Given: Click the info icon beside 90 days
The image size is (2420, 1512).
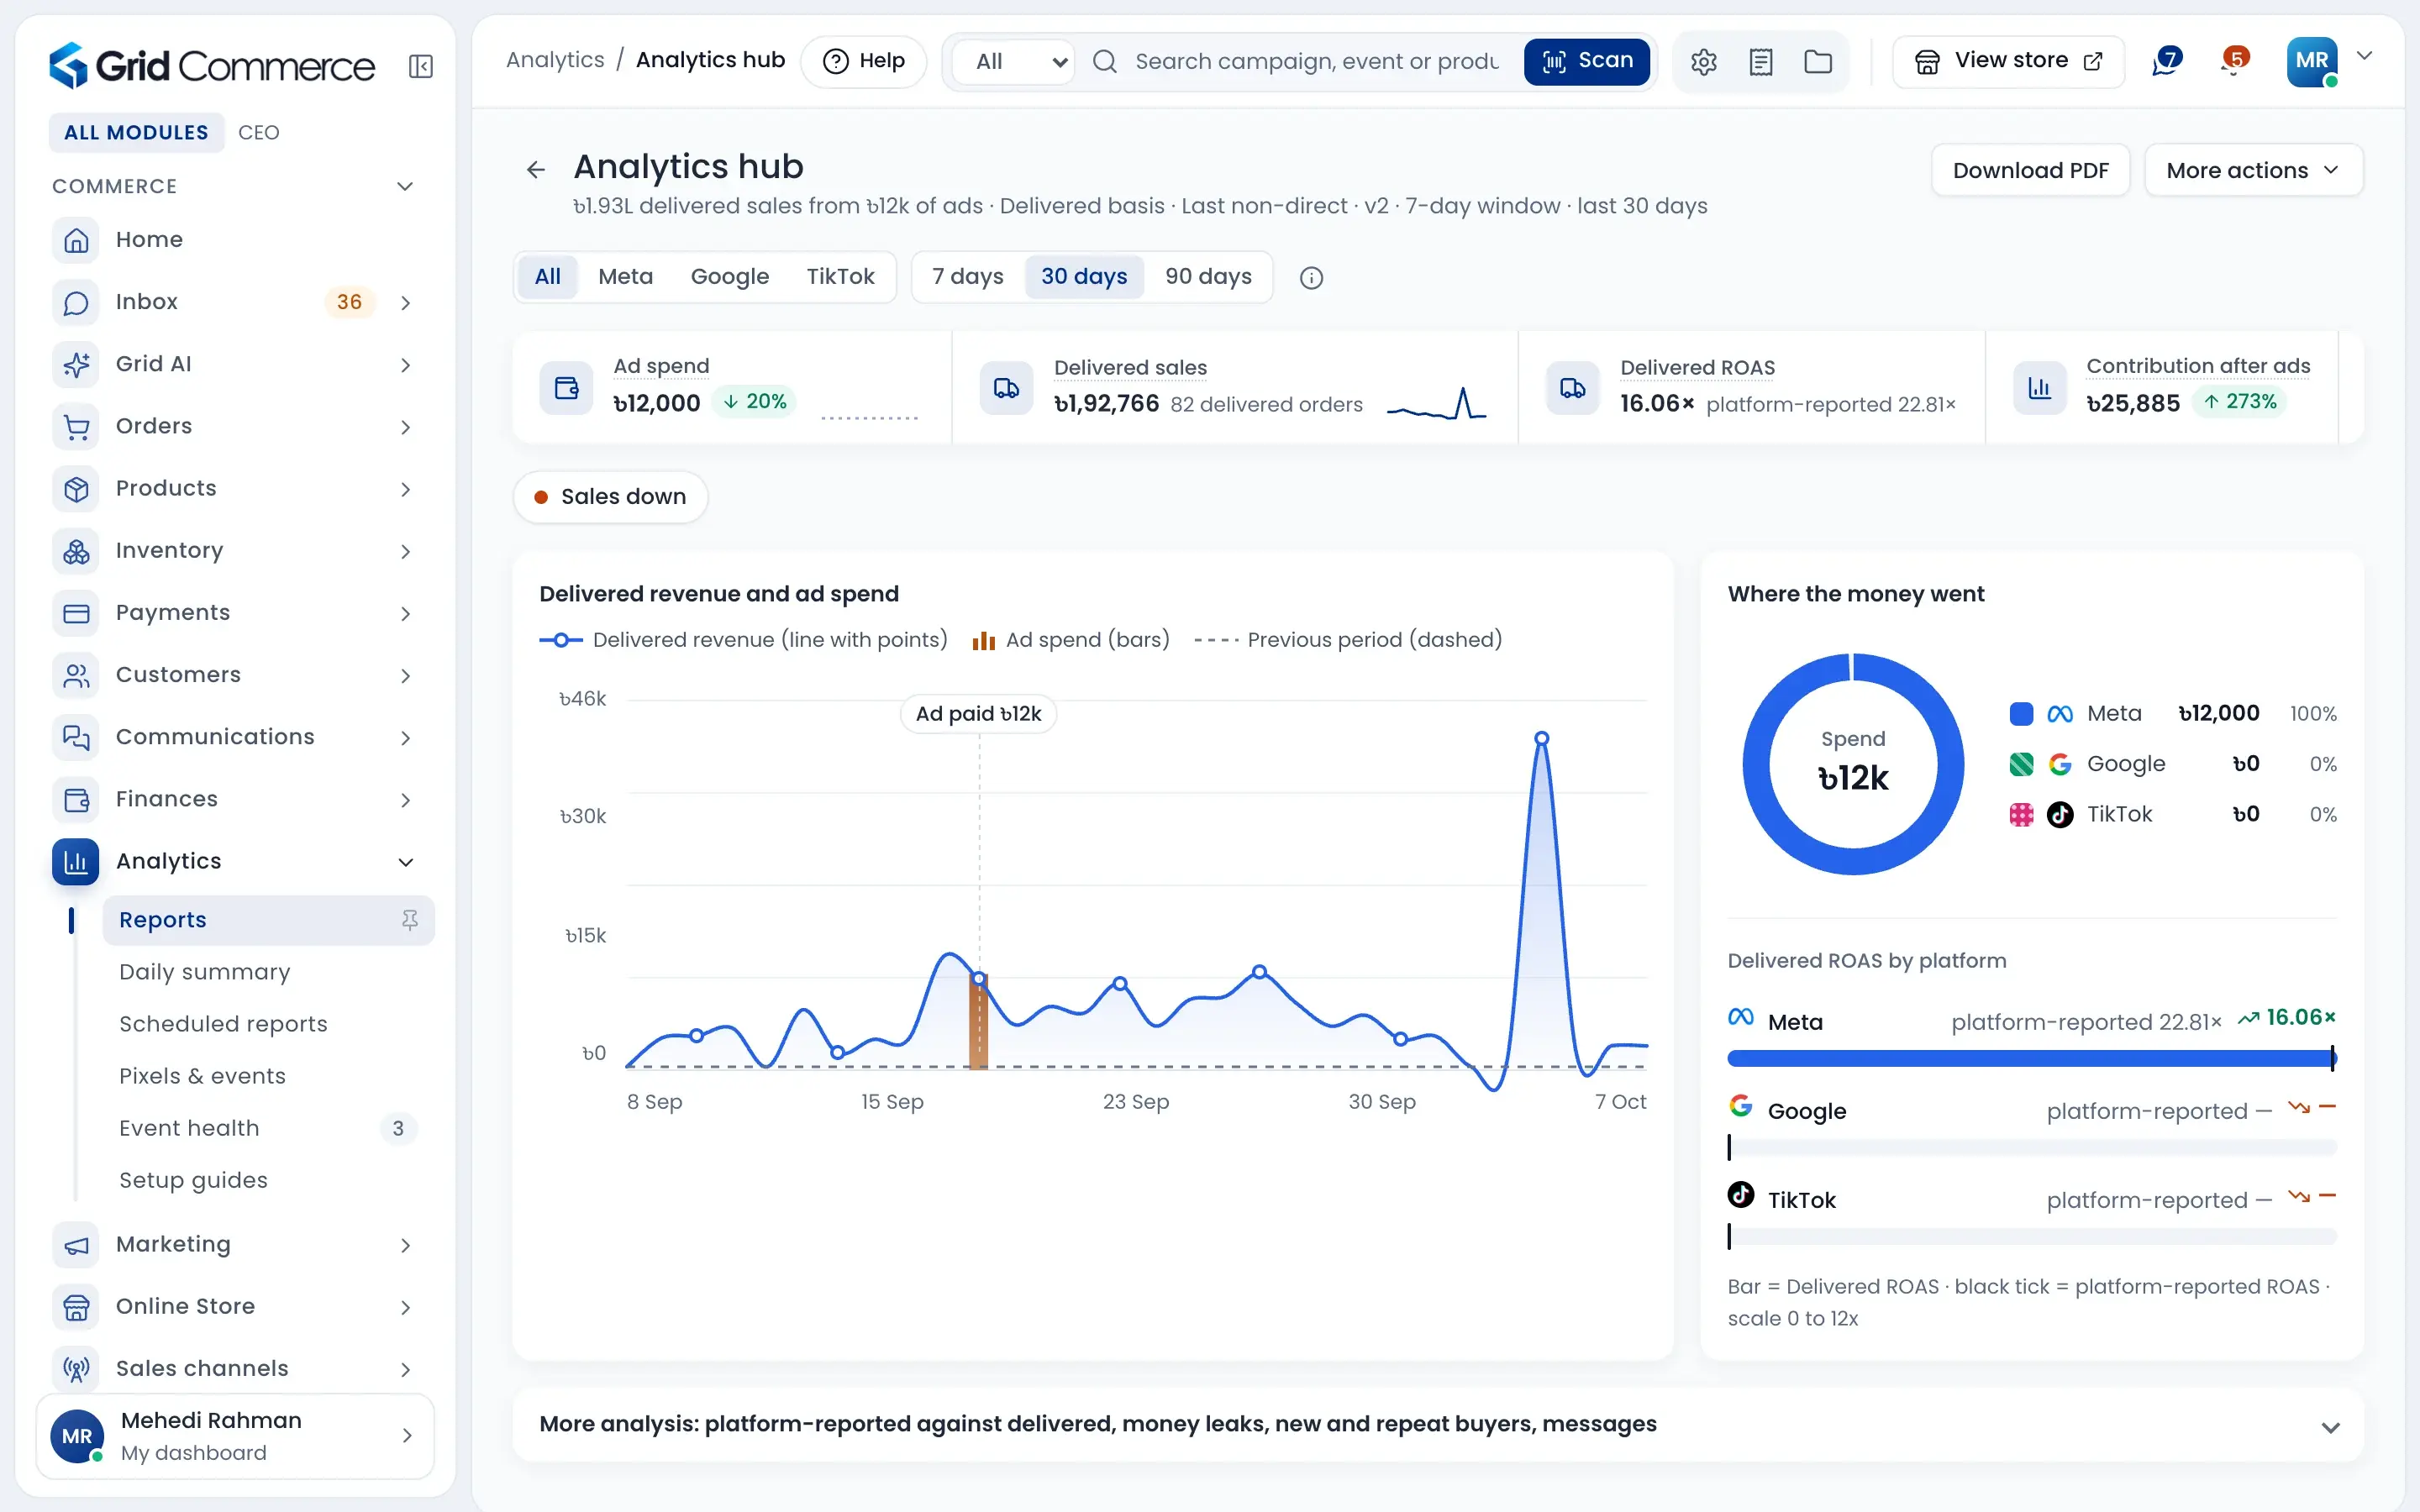Looking at the screenshot, I should coord(1311,278).
